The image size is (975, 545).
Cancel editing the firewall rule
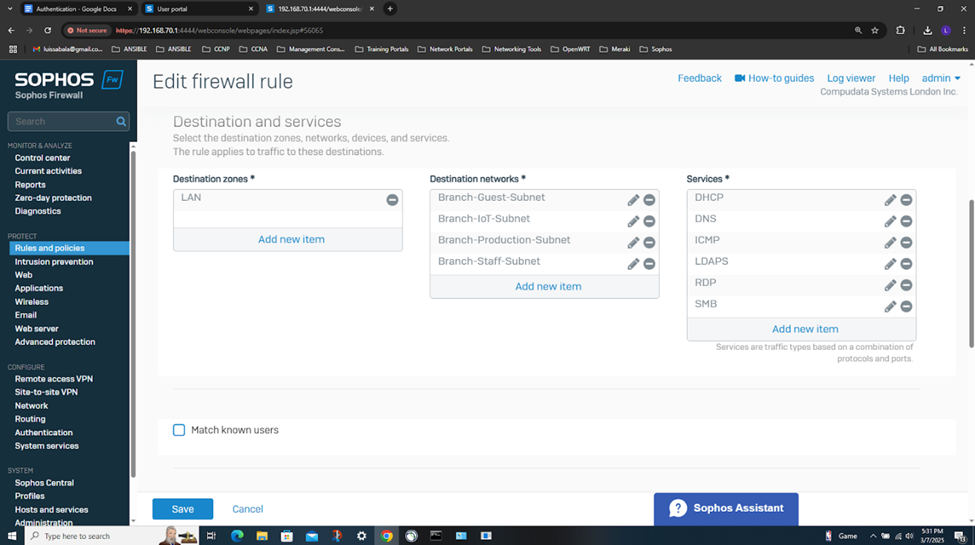click(x=247, y=509)
